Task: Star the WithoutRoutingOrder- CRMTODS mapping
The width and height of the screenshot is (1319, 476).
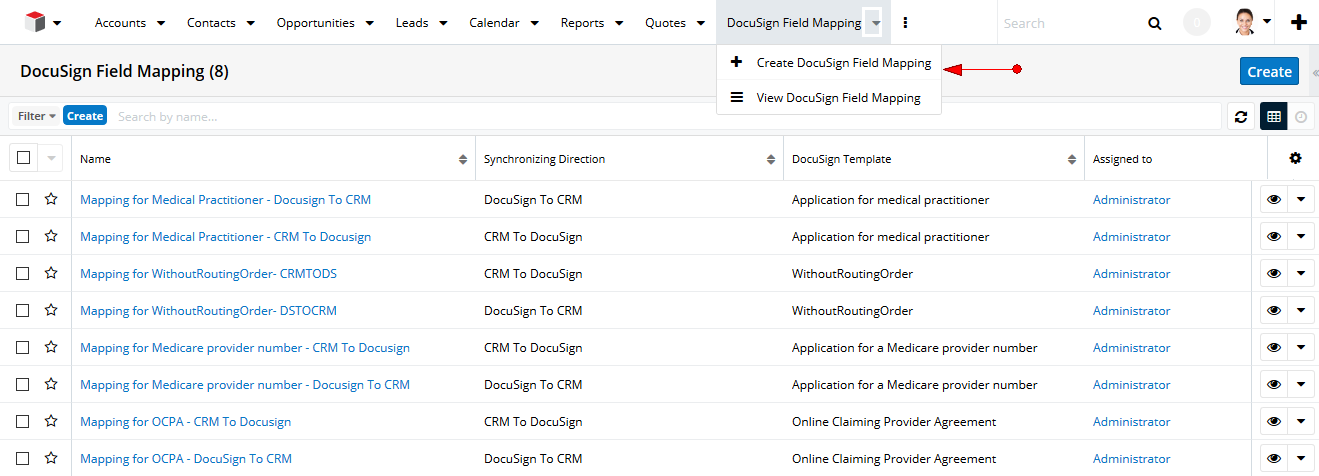Action: (x=51, y=273)
